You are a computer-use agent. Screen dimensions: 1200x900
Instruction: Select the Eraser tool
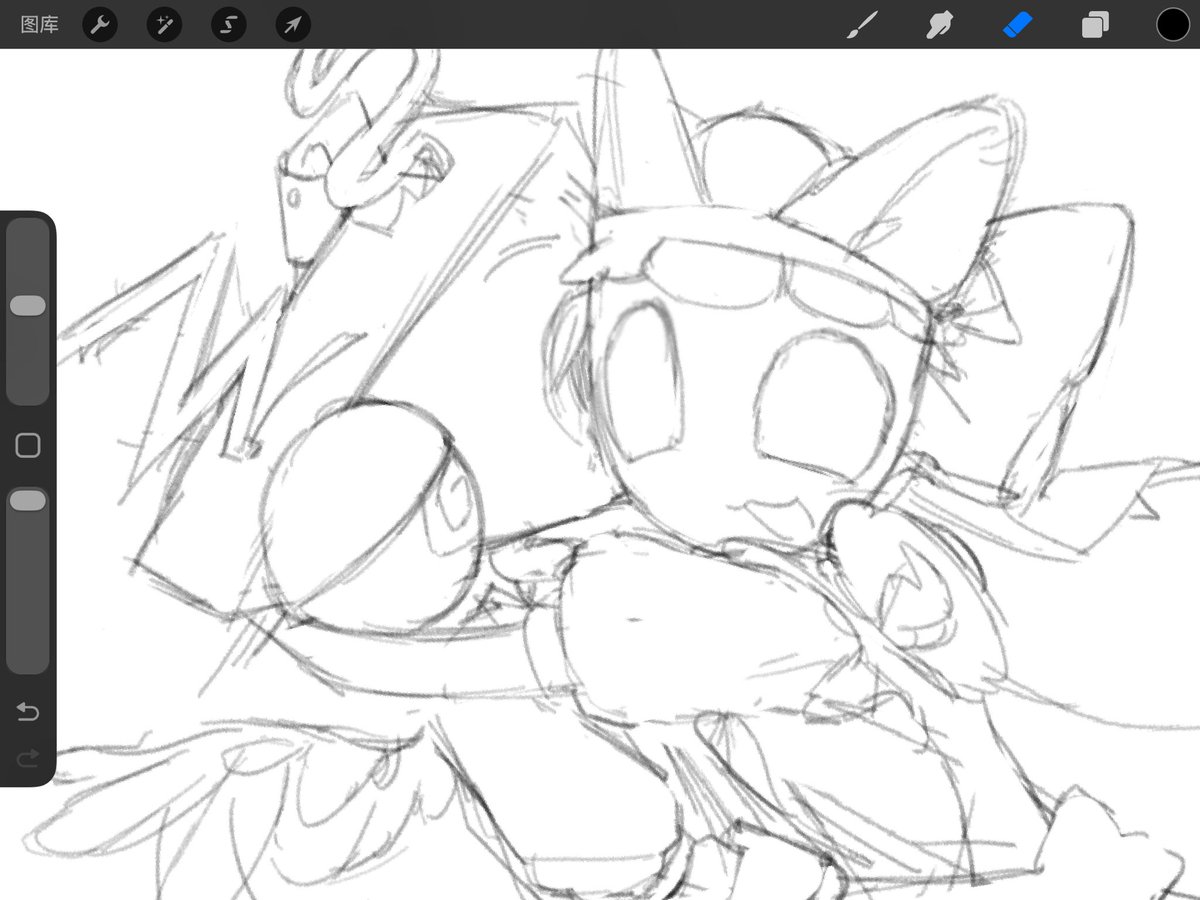click(1017, 25)
